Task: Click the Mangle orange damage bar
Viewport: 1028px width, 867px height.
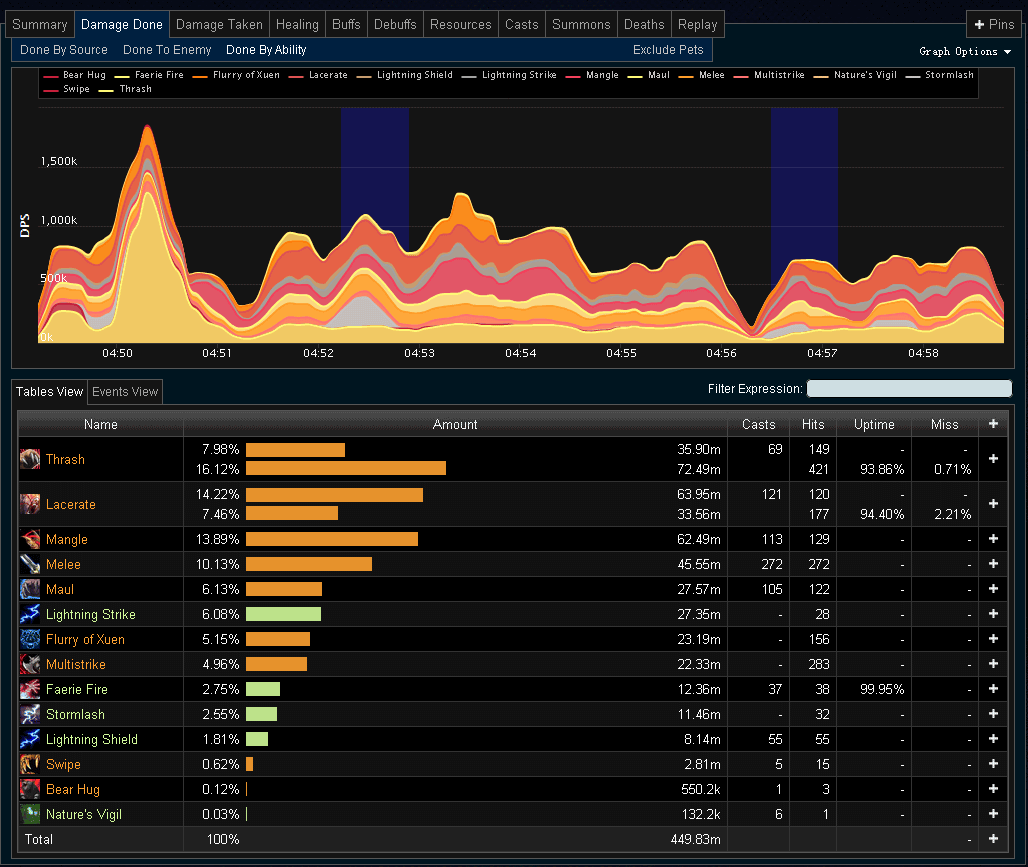Action: point(331,539)
